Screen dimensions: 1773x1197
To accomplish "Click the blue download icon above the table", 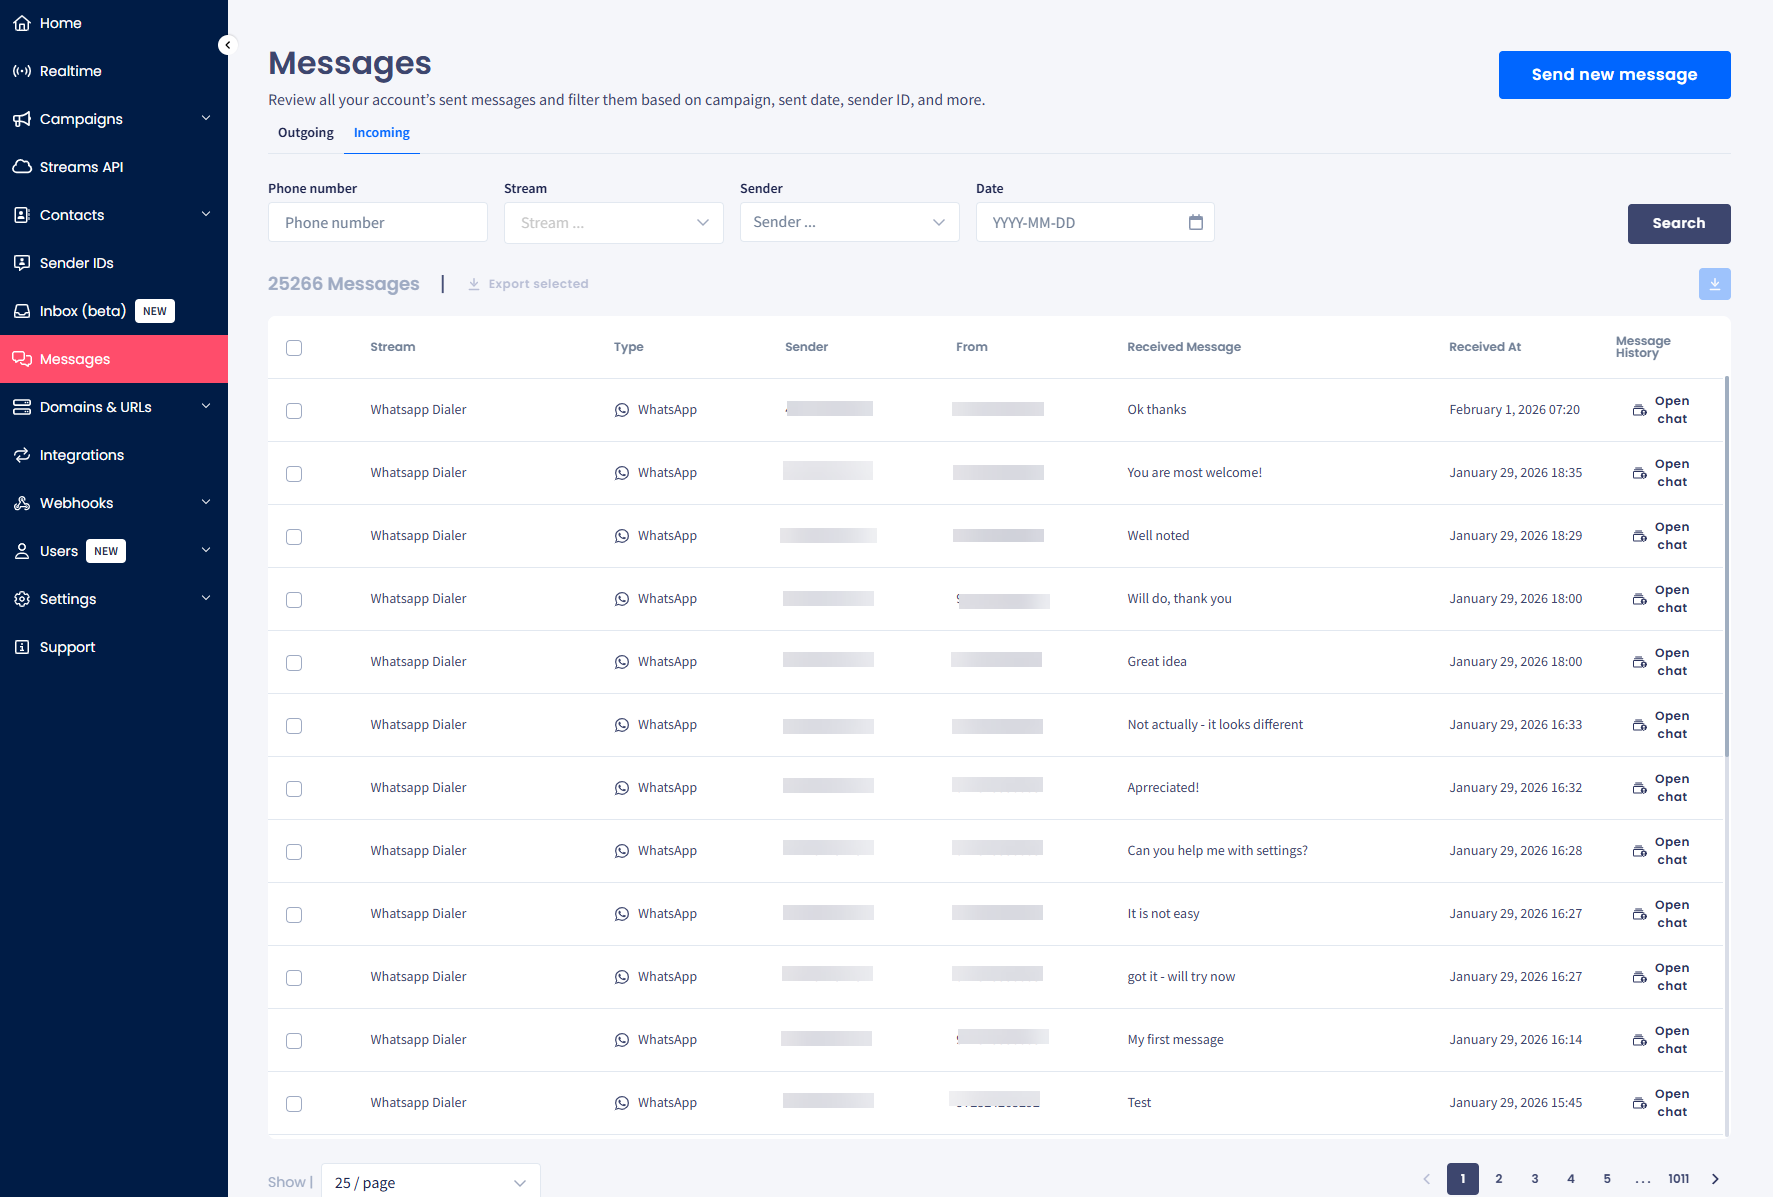I will (1714, 284).
